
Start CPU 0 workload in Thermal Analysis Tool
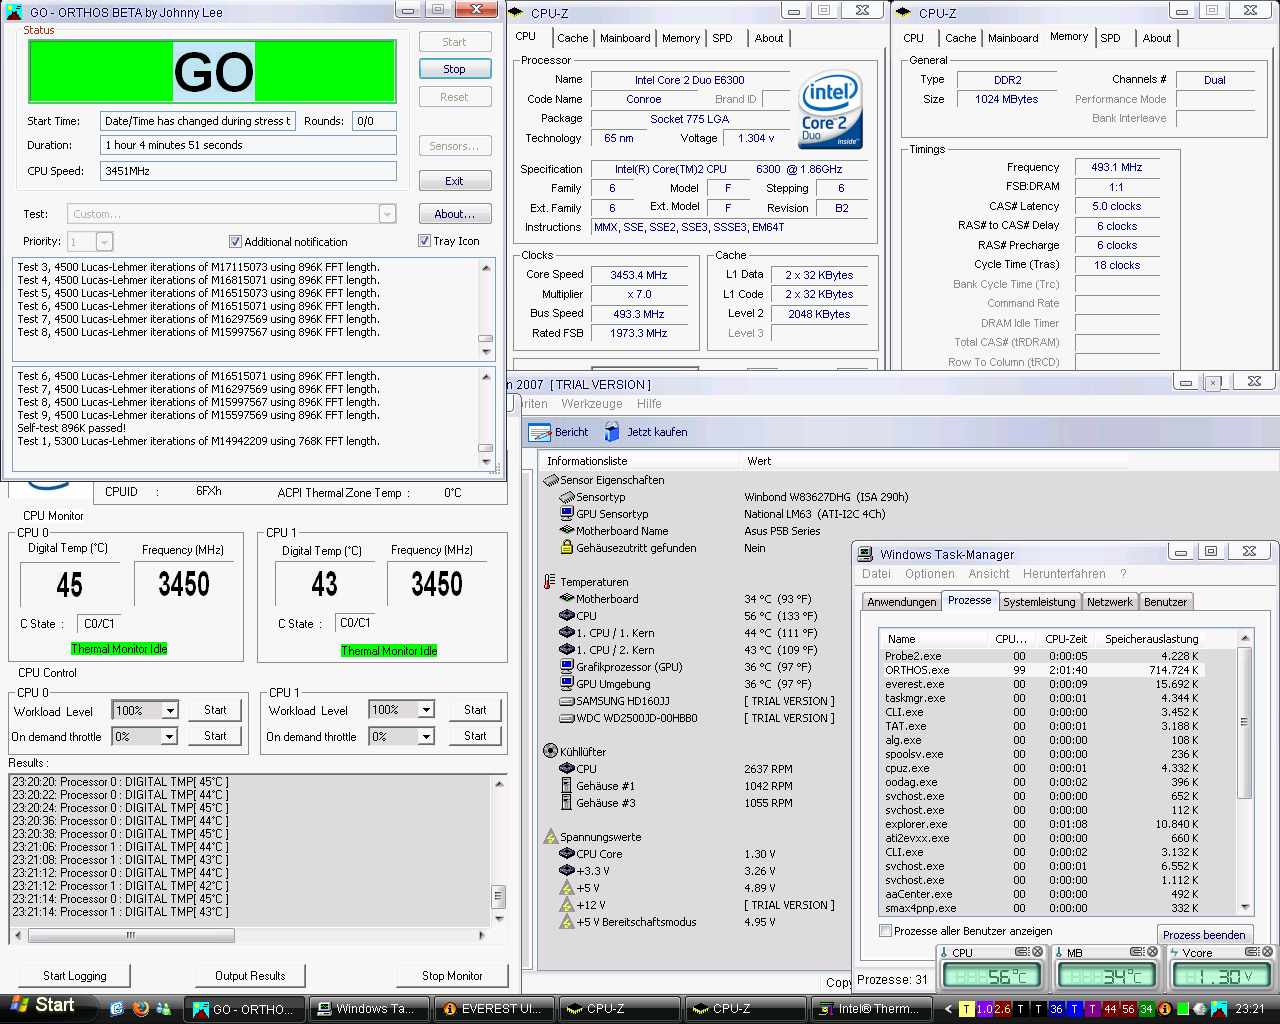[215, 710]
